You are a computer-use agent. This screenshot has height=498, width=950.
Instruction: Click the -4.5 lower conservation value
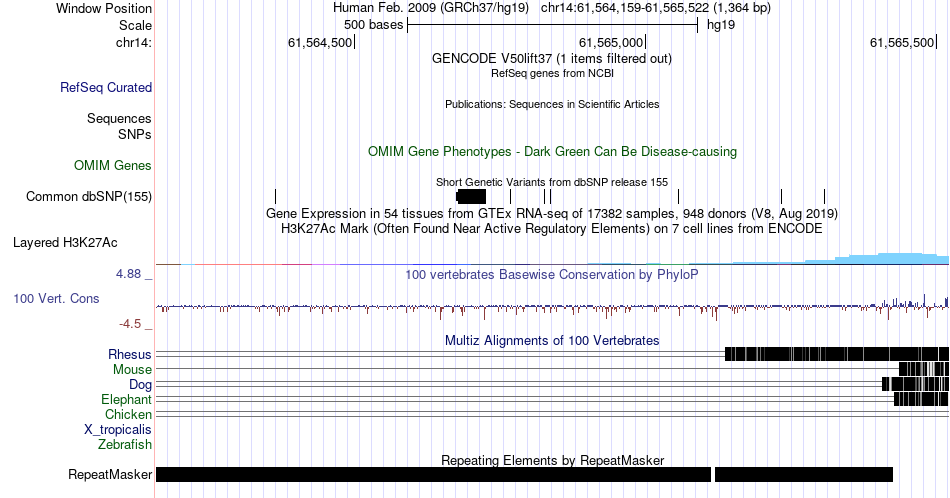coord(130,324)
